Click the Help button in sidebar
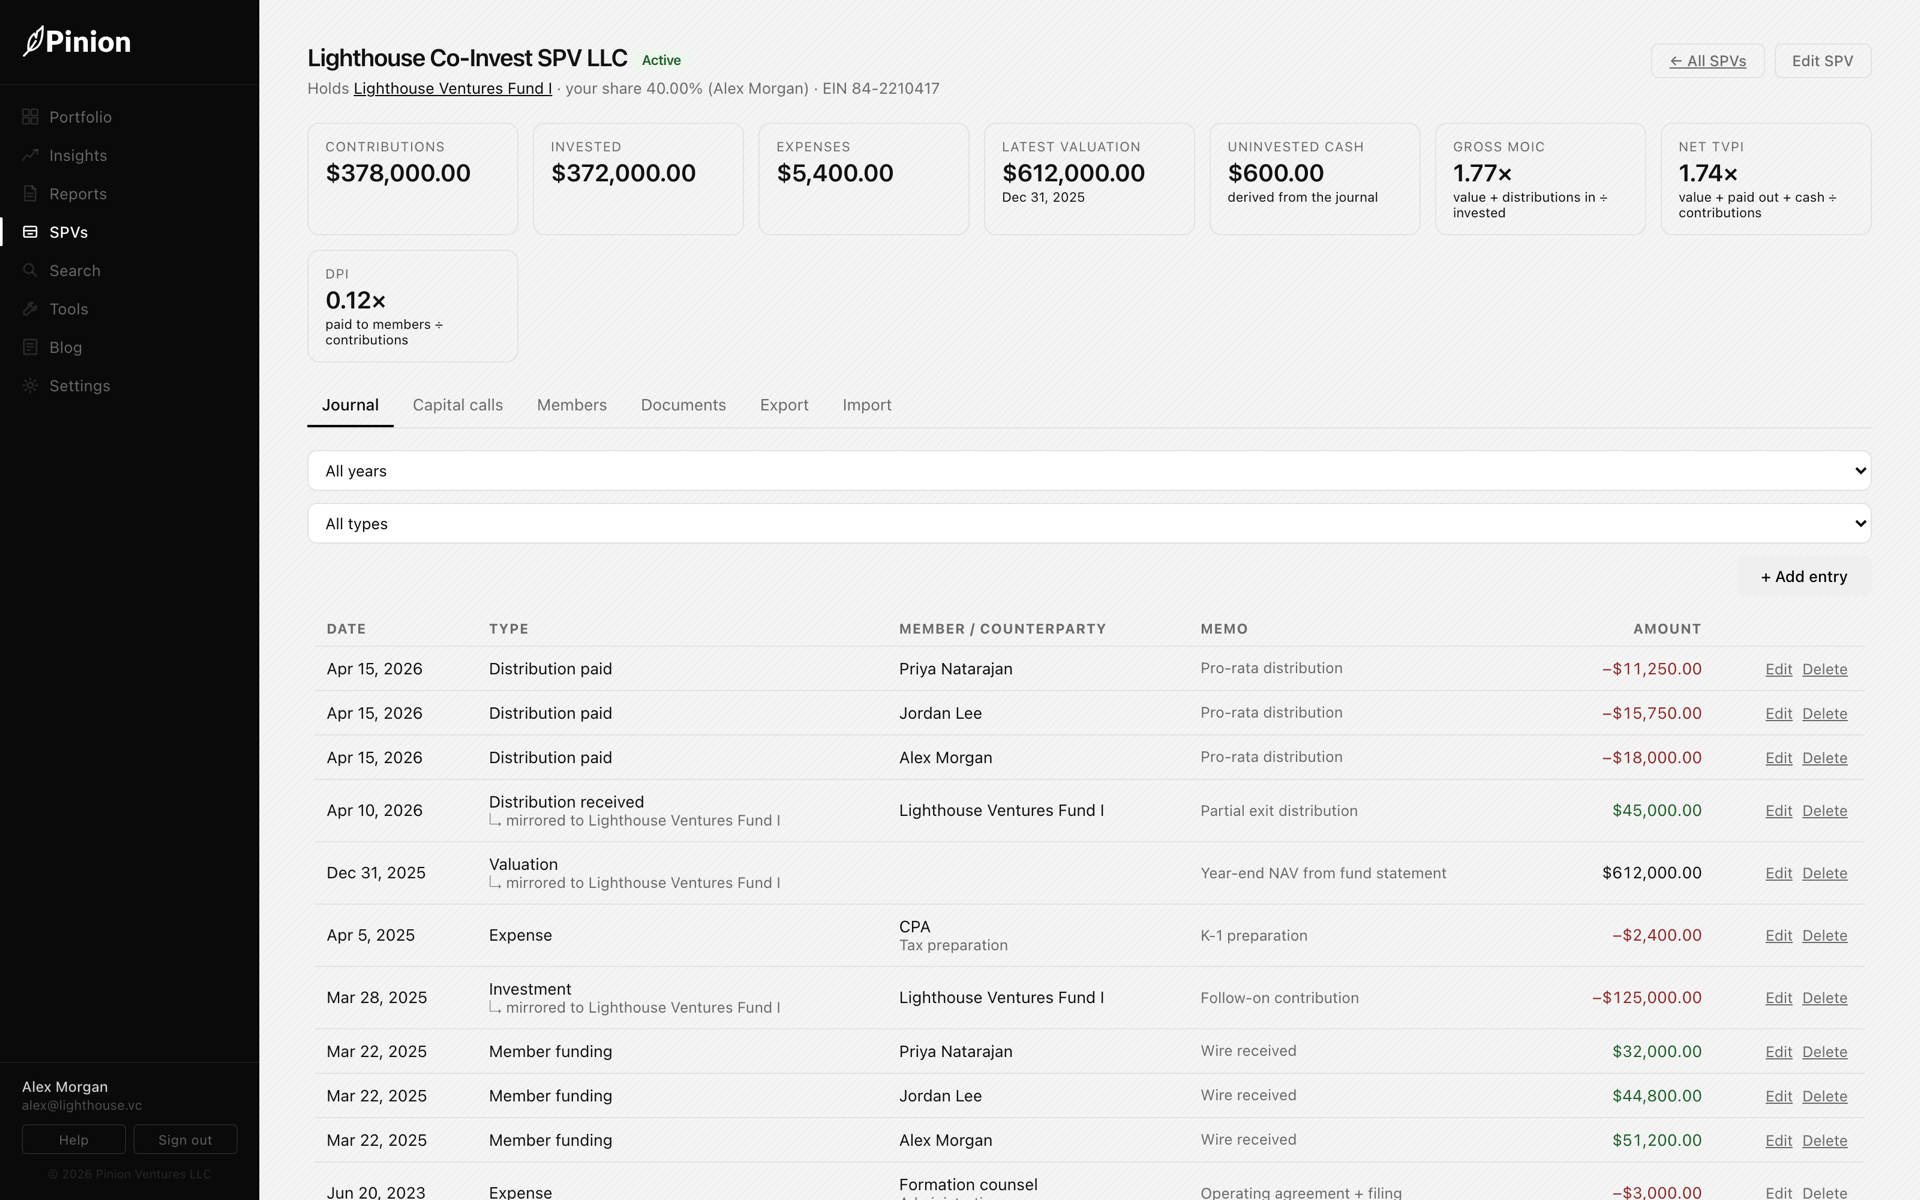The image size is (1920, 1200). (74, 1140)
